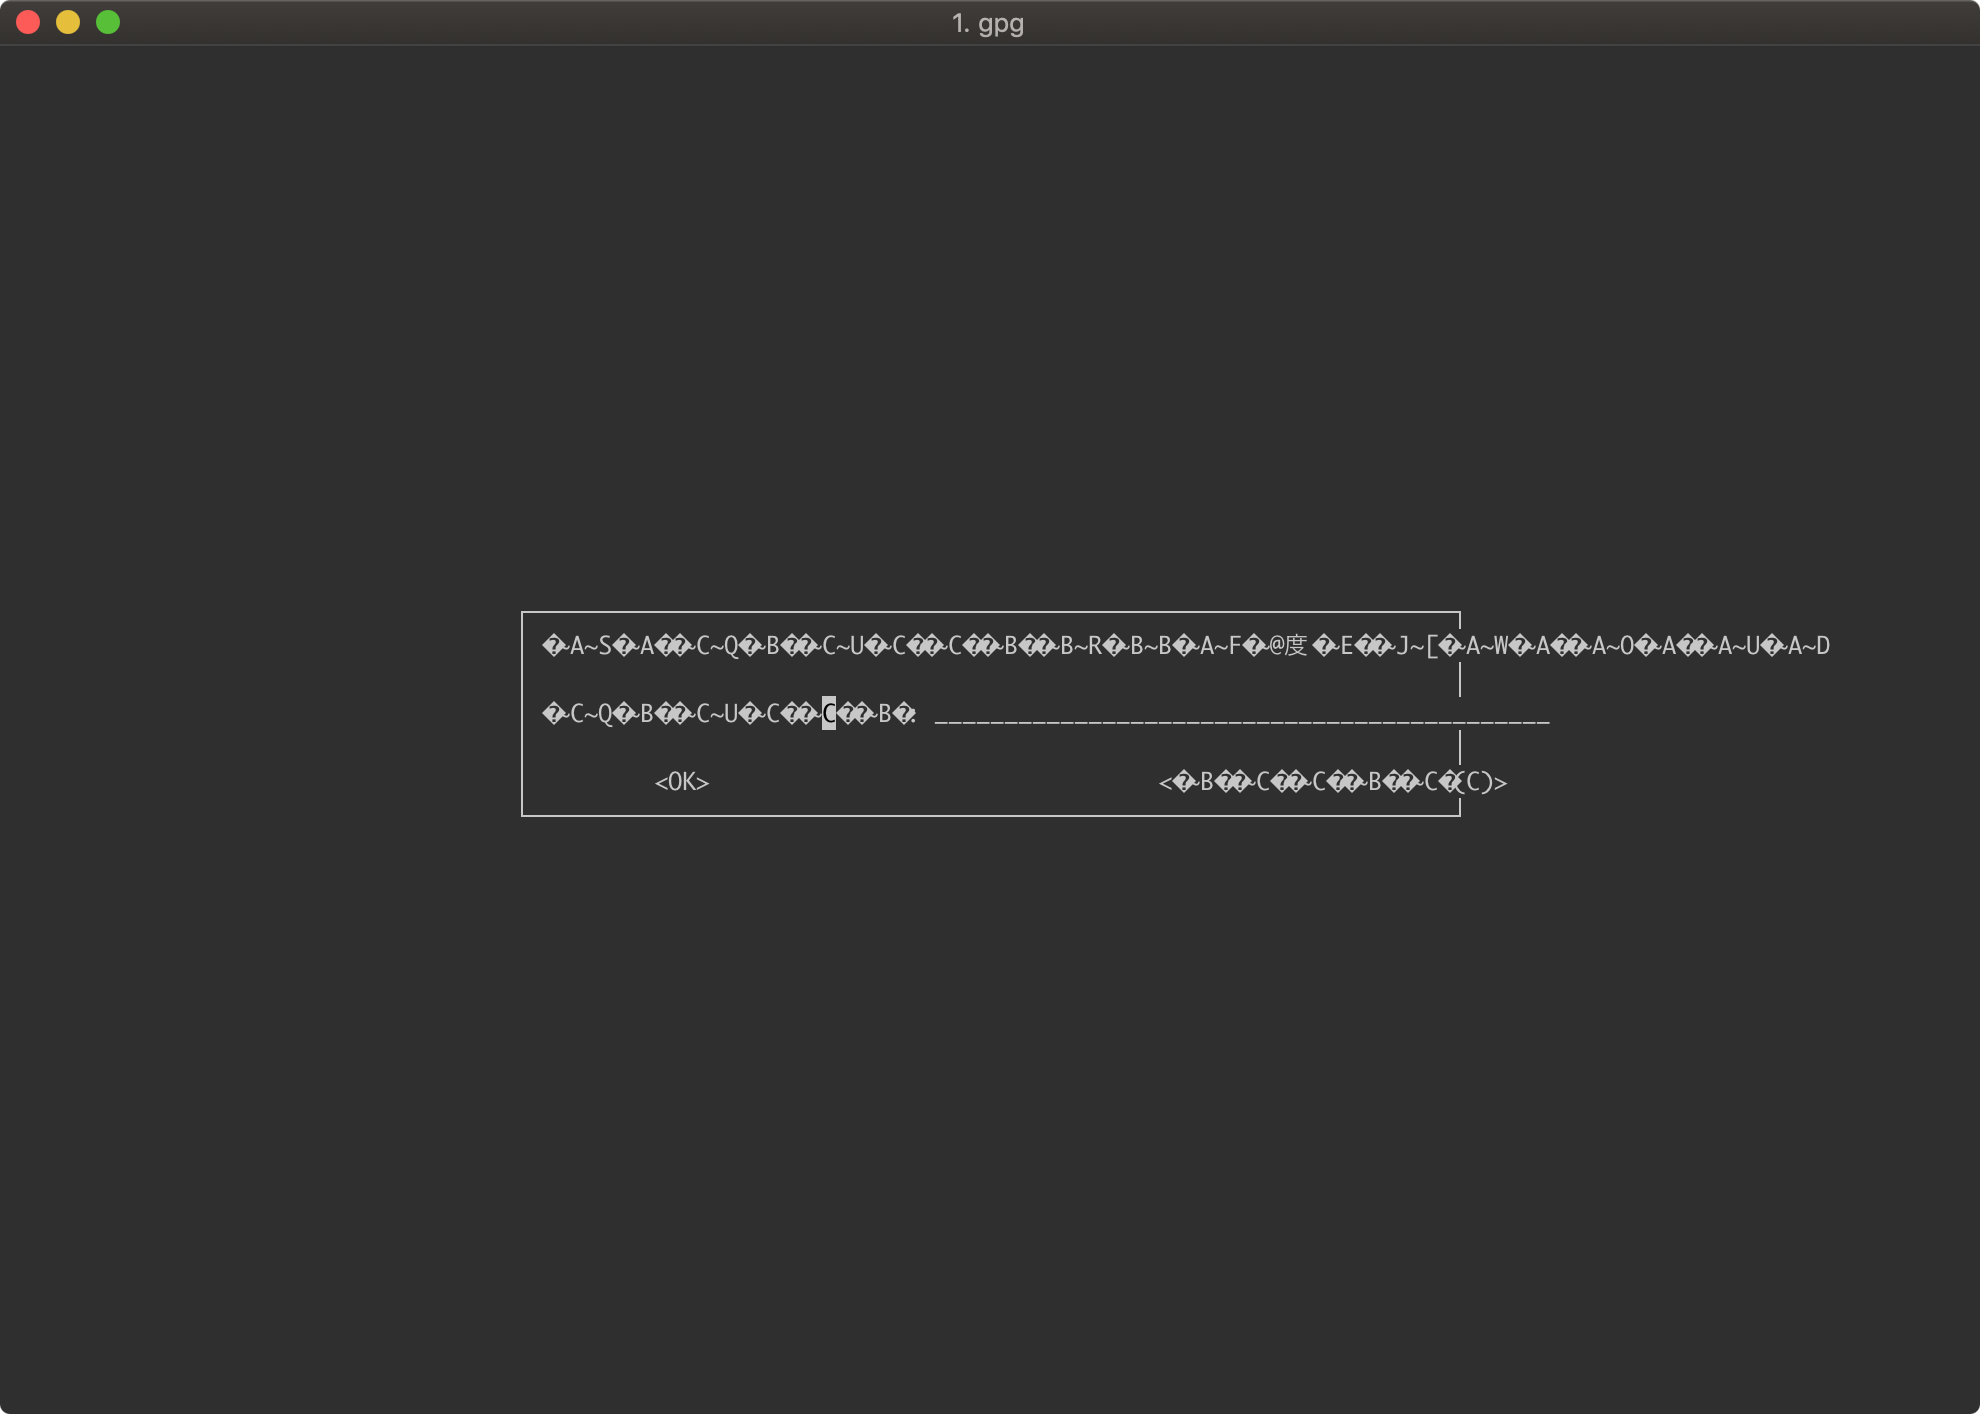This screenshot has height=1414, width=1980.
Task: Click the garbled passphrase label before input
Action: (x=700, y=714)
